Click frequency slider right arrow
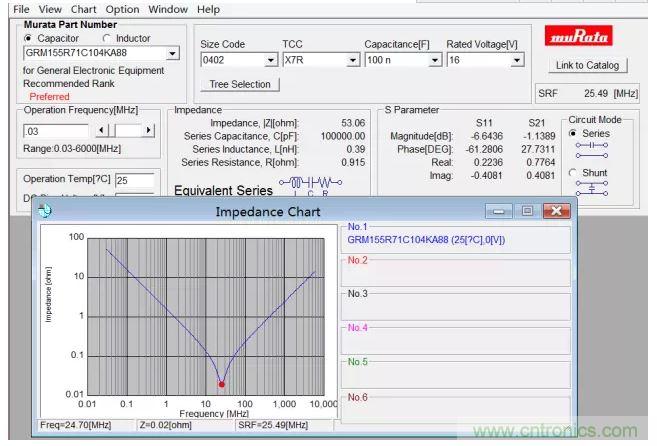Screen dimensions: 657x446 pos(149,130)
